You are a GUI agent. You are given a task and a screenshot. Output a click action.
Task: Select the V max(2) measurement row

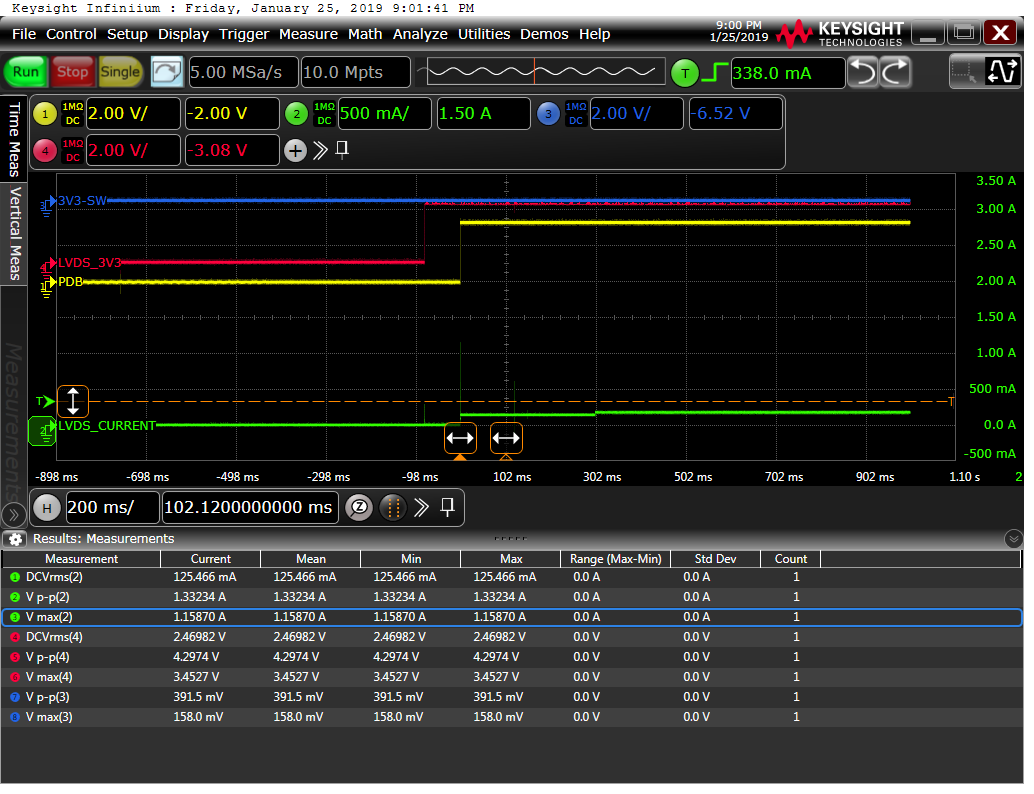tap(512, 618)
